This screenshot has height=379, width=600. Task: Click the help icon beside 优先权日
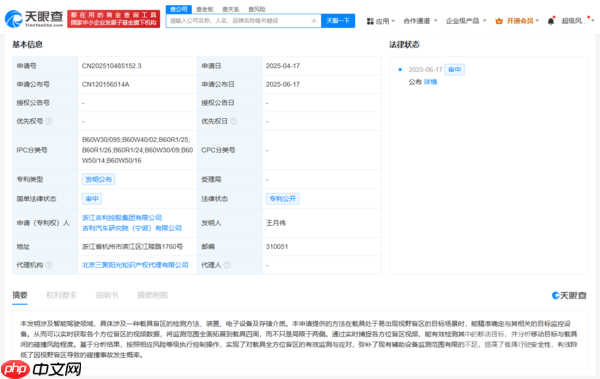click(x=233, y=121)
